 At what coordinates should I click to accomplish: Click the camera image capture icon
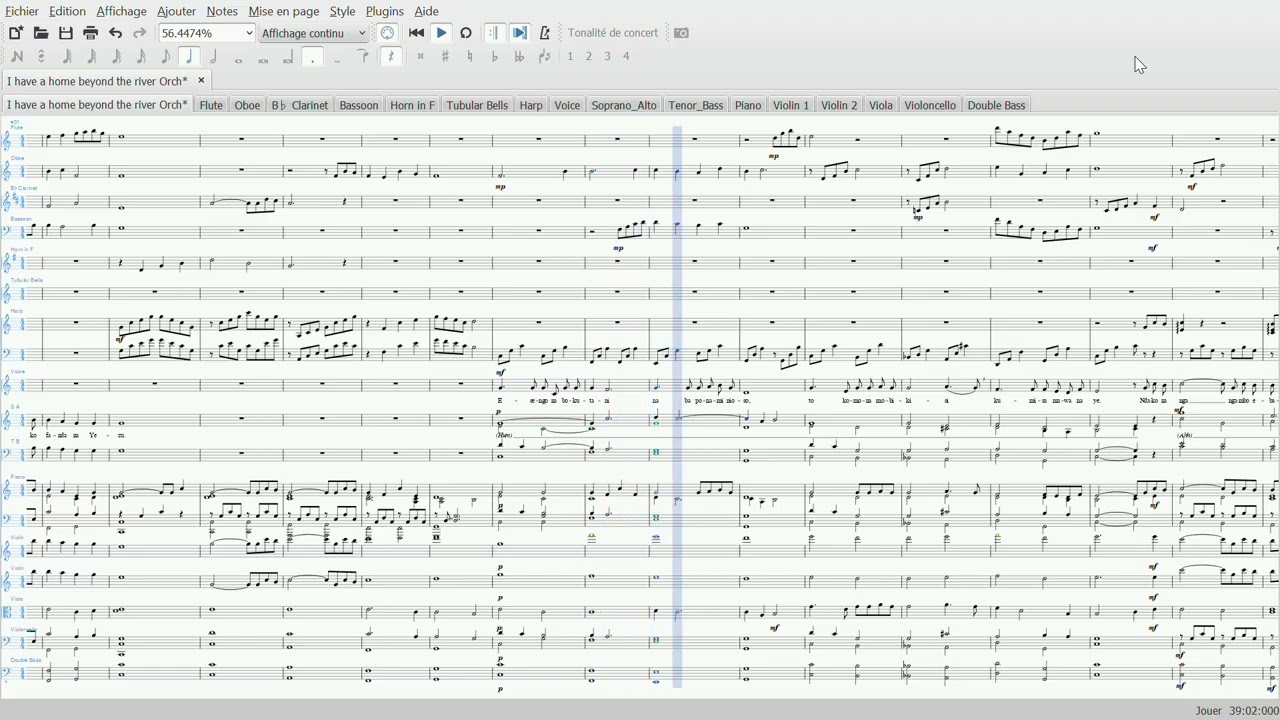(x=682, y=33)
